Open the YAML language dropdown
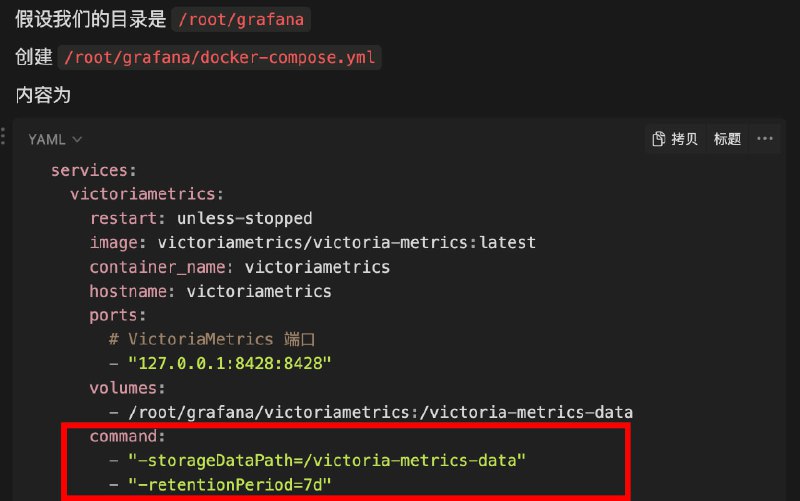Screen dimensions: 800x501 click(x=55, y=139)
